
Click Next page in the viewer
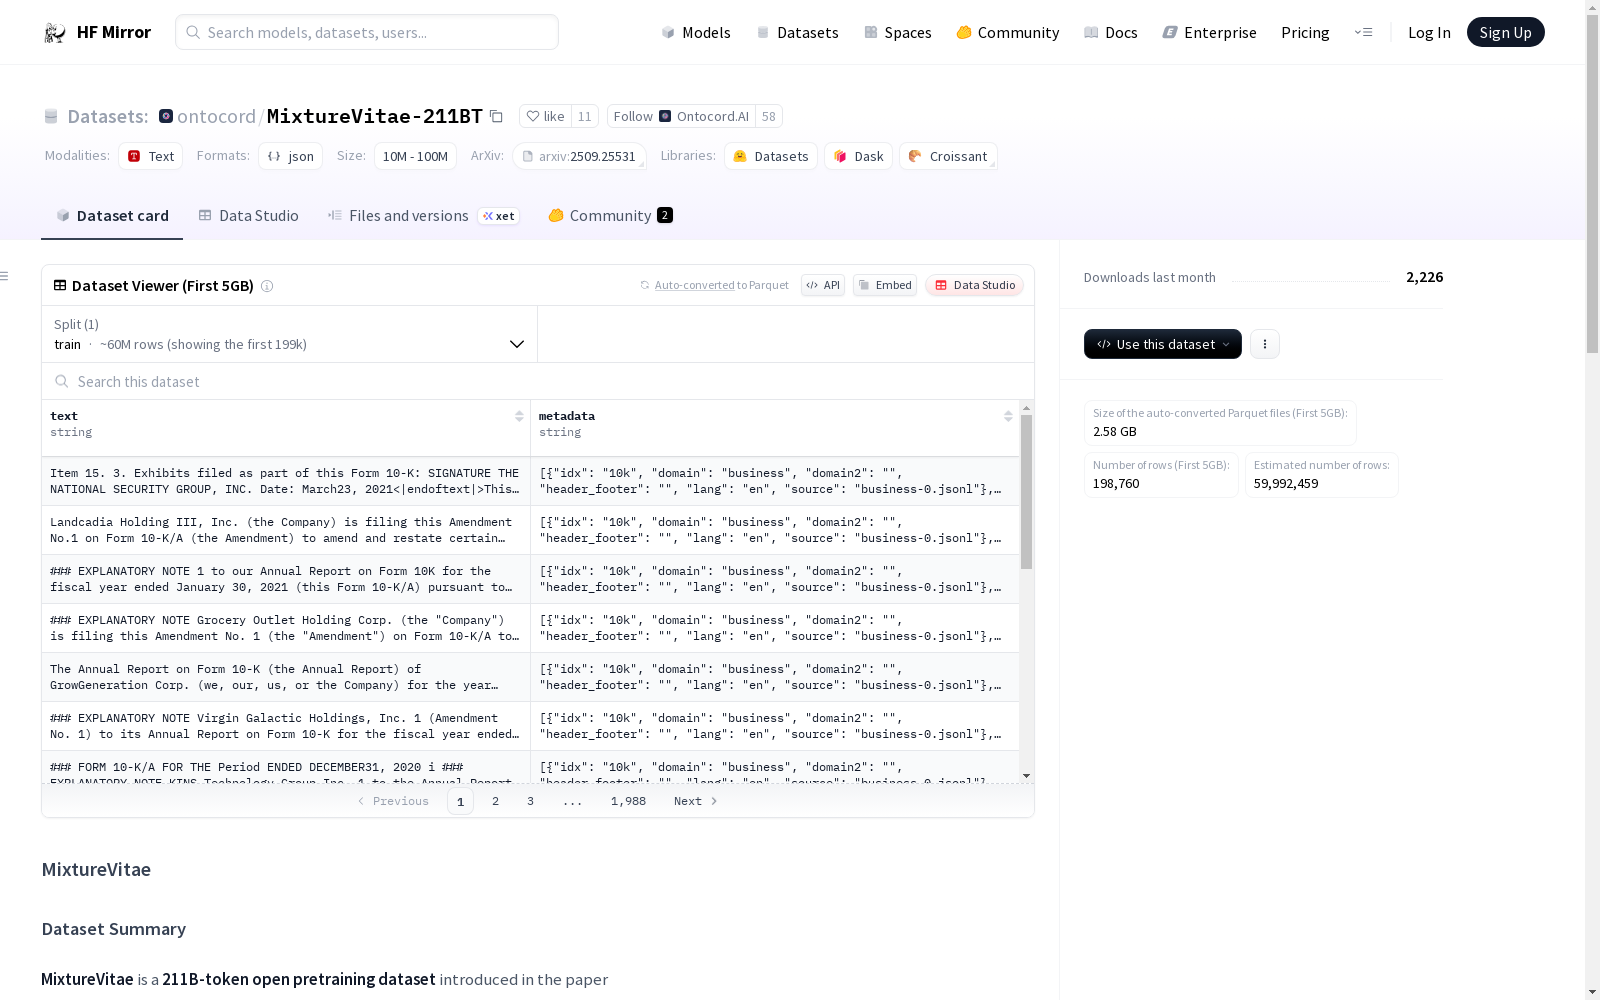[x=696, y=801]
